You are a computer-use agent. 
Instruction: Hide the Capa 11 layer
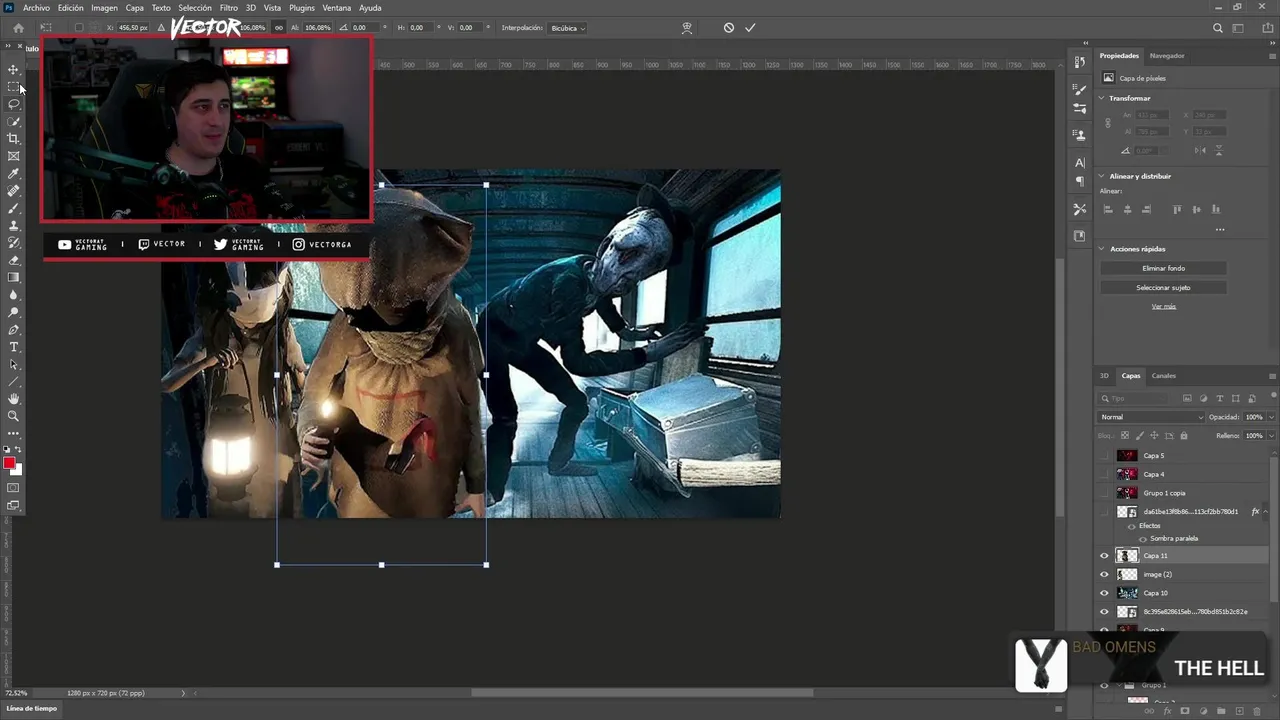(1104, 556)
